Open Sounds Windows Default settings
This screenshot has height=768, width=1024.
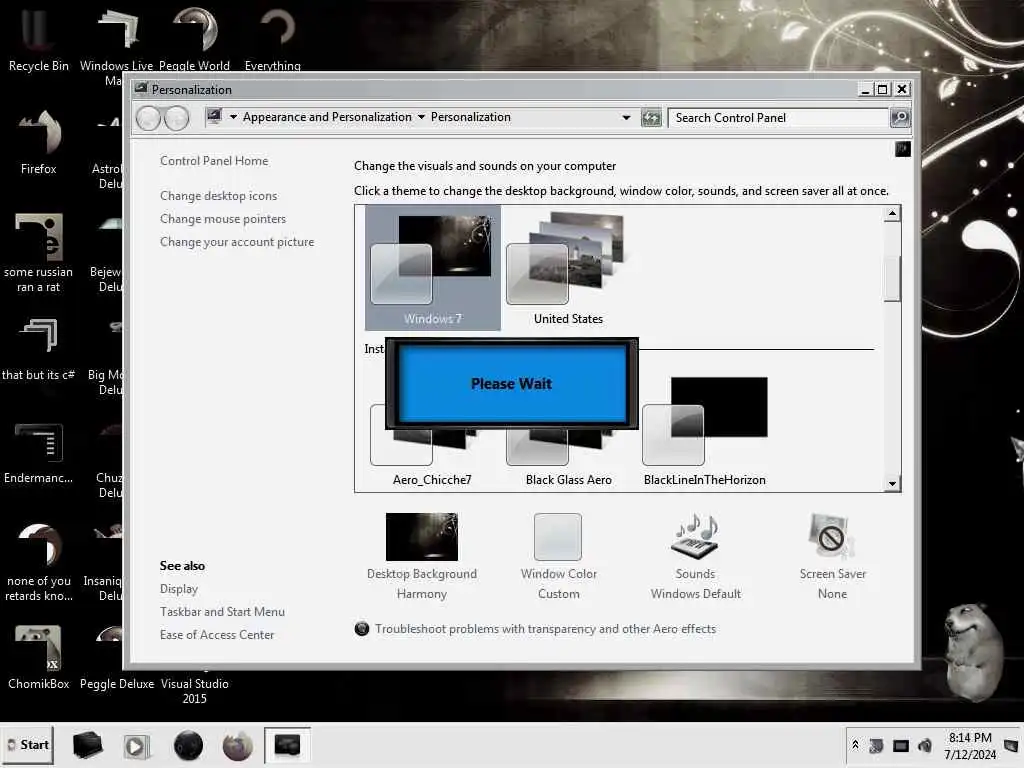[696, 556]
